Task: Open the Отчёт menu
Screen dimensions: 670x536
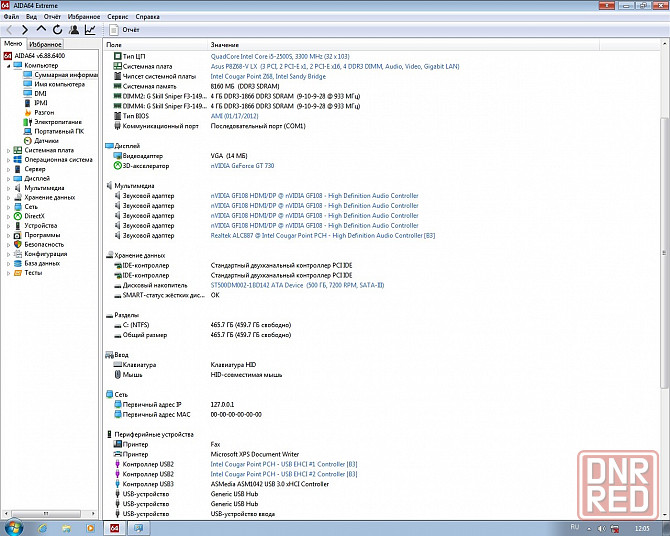Action: (52, 17)
